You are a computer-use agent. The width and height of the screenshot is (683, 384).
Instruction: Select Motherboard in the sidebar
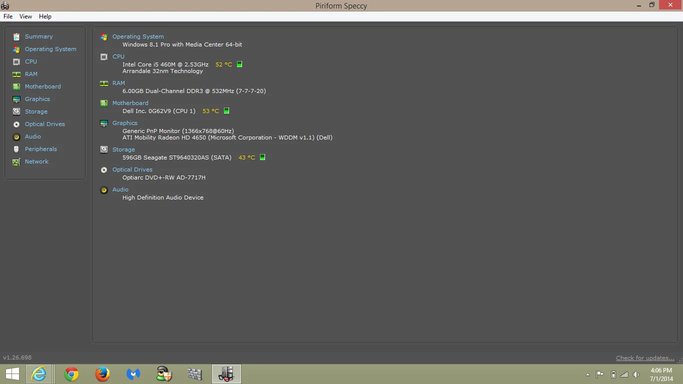[43, 87]
